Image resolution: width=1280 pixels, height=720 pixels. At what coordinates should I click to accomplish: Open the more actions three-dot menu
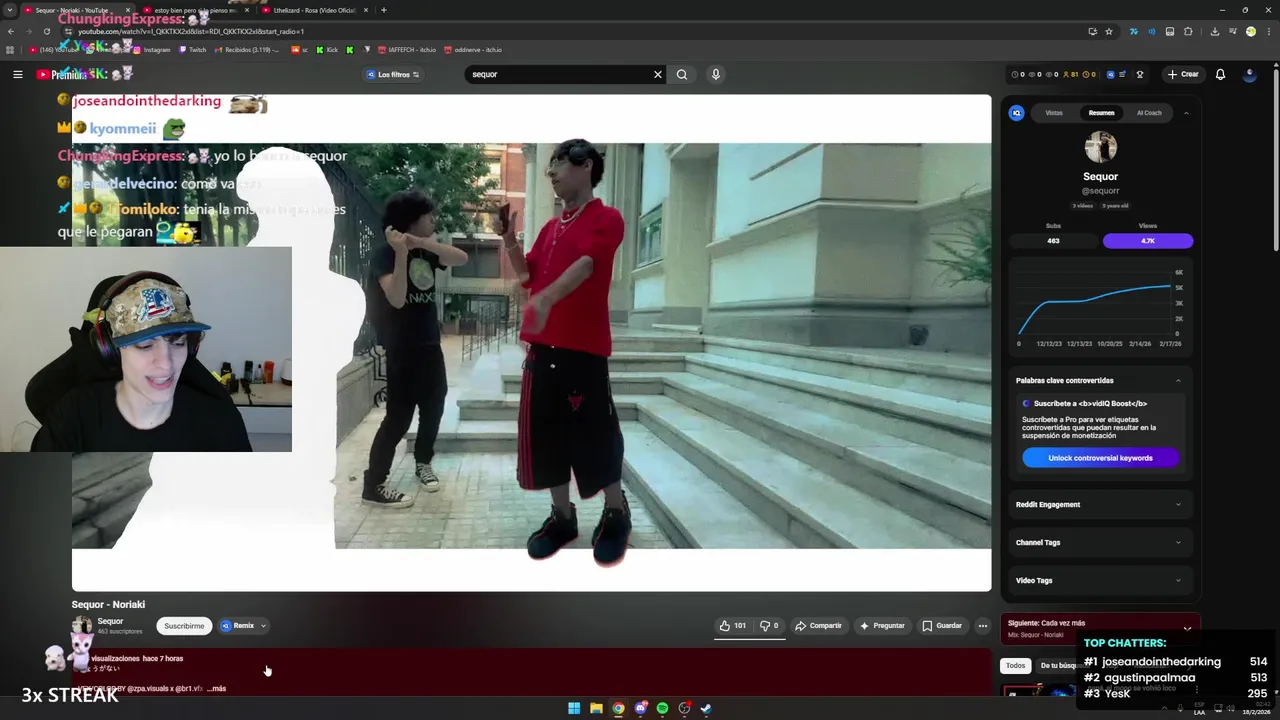982,626
